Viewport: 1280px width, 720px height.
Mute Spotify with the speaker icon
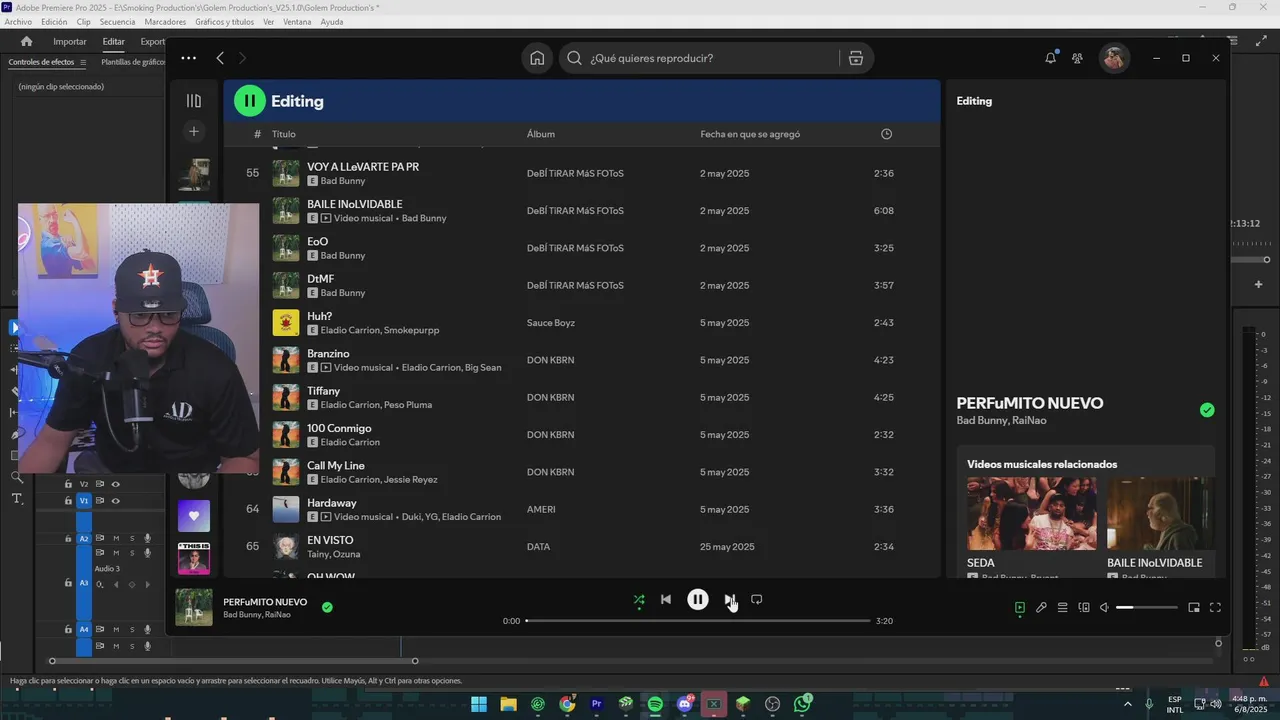1104,607
